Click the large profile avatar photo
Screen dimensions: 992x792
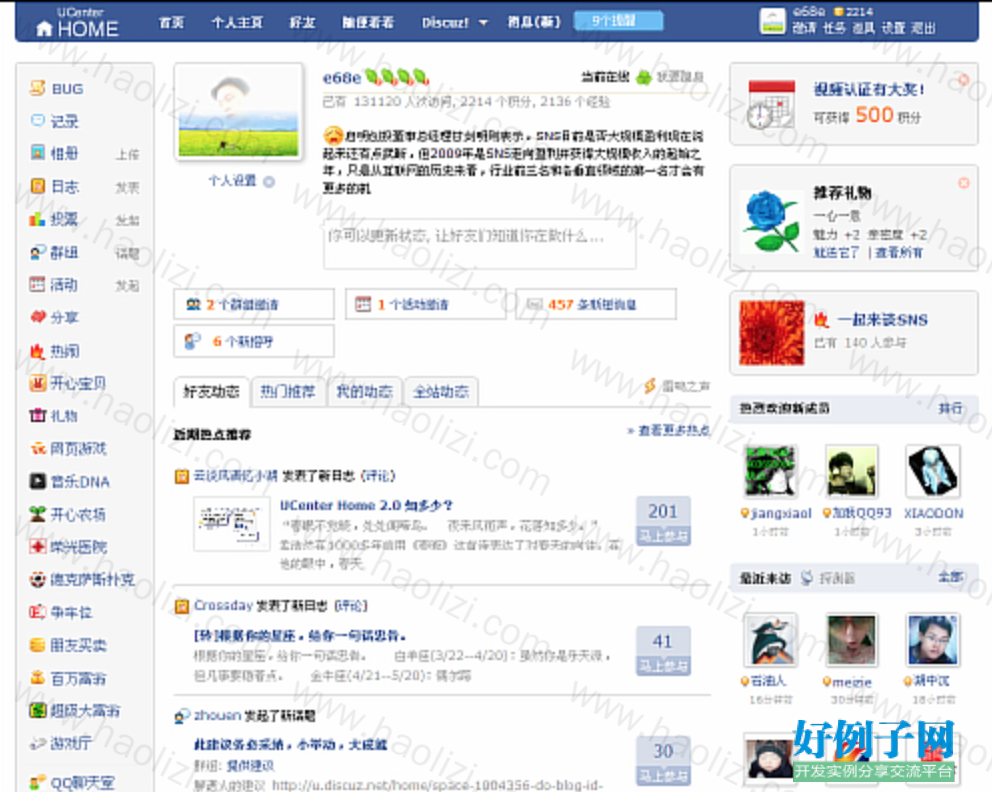click(x=239, y=112)
